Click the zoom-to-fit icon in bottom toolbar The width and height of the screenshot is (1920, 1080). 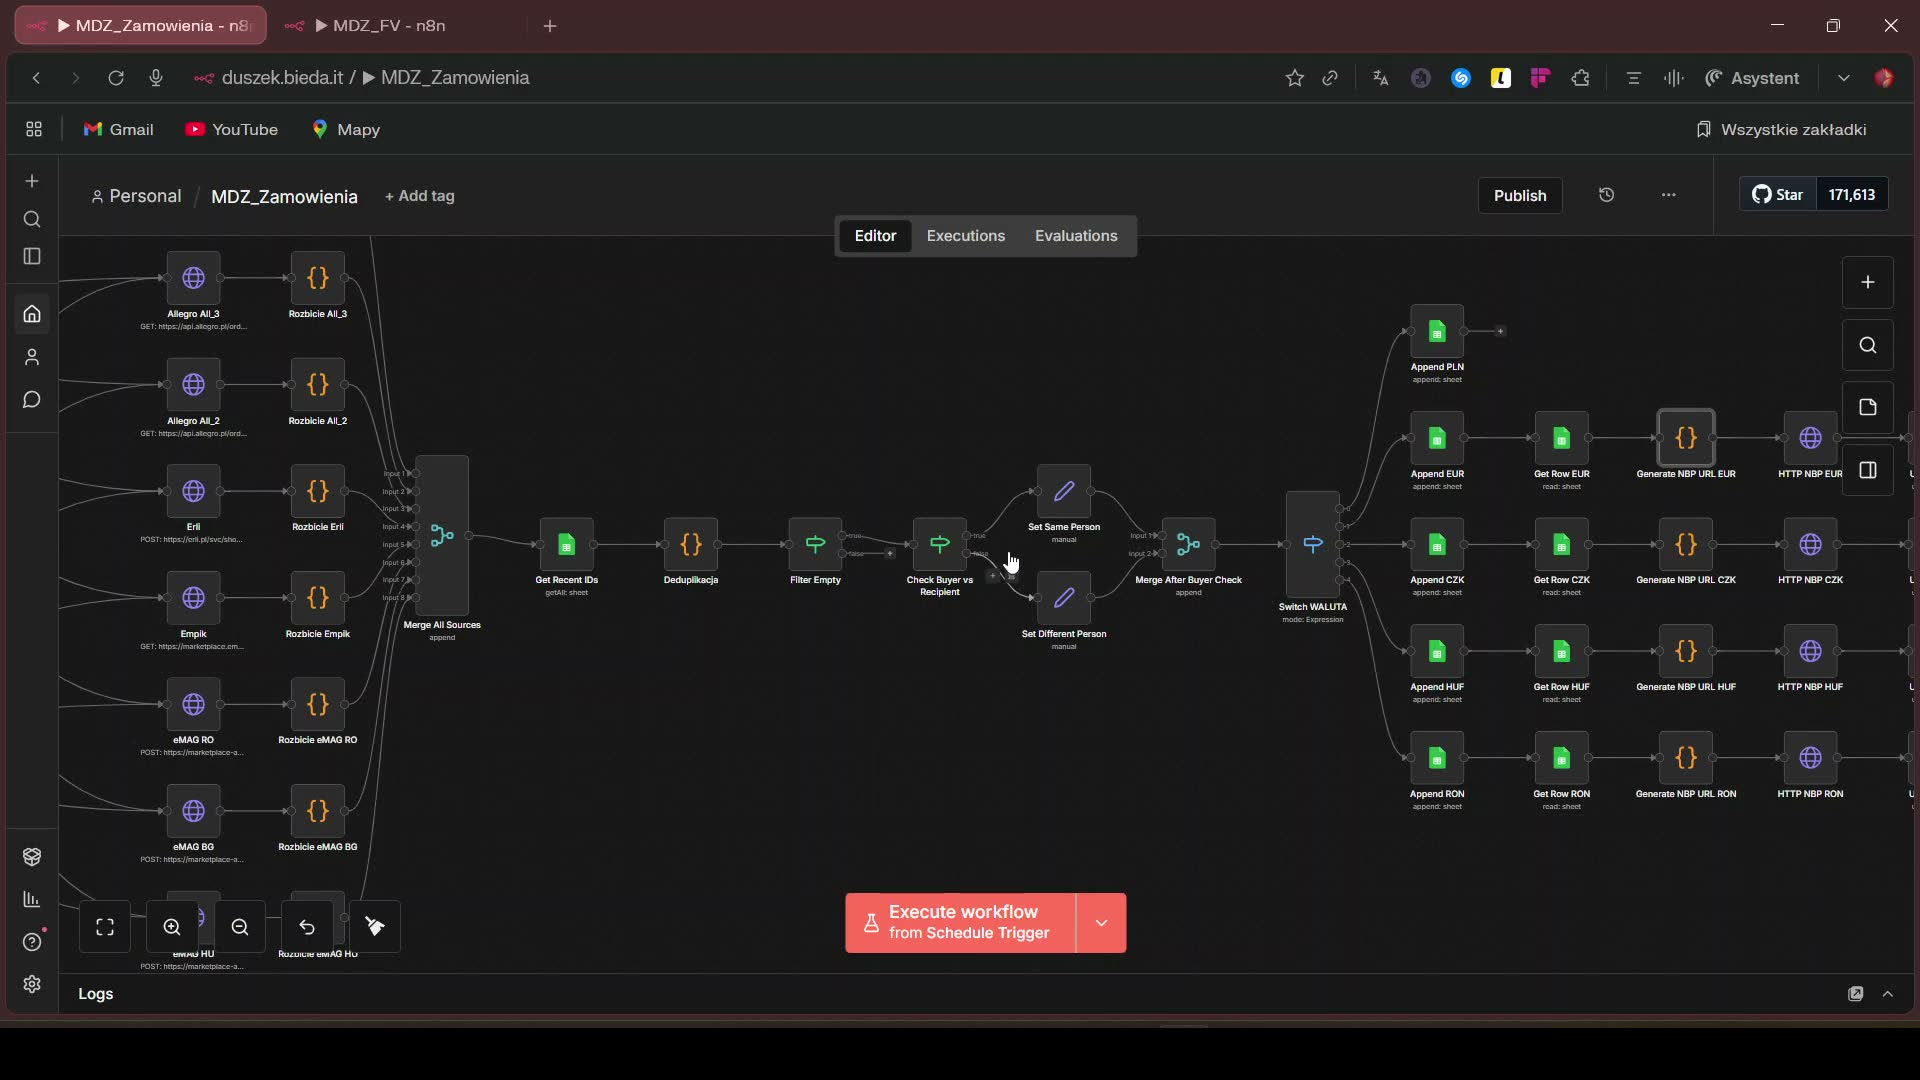104,927
